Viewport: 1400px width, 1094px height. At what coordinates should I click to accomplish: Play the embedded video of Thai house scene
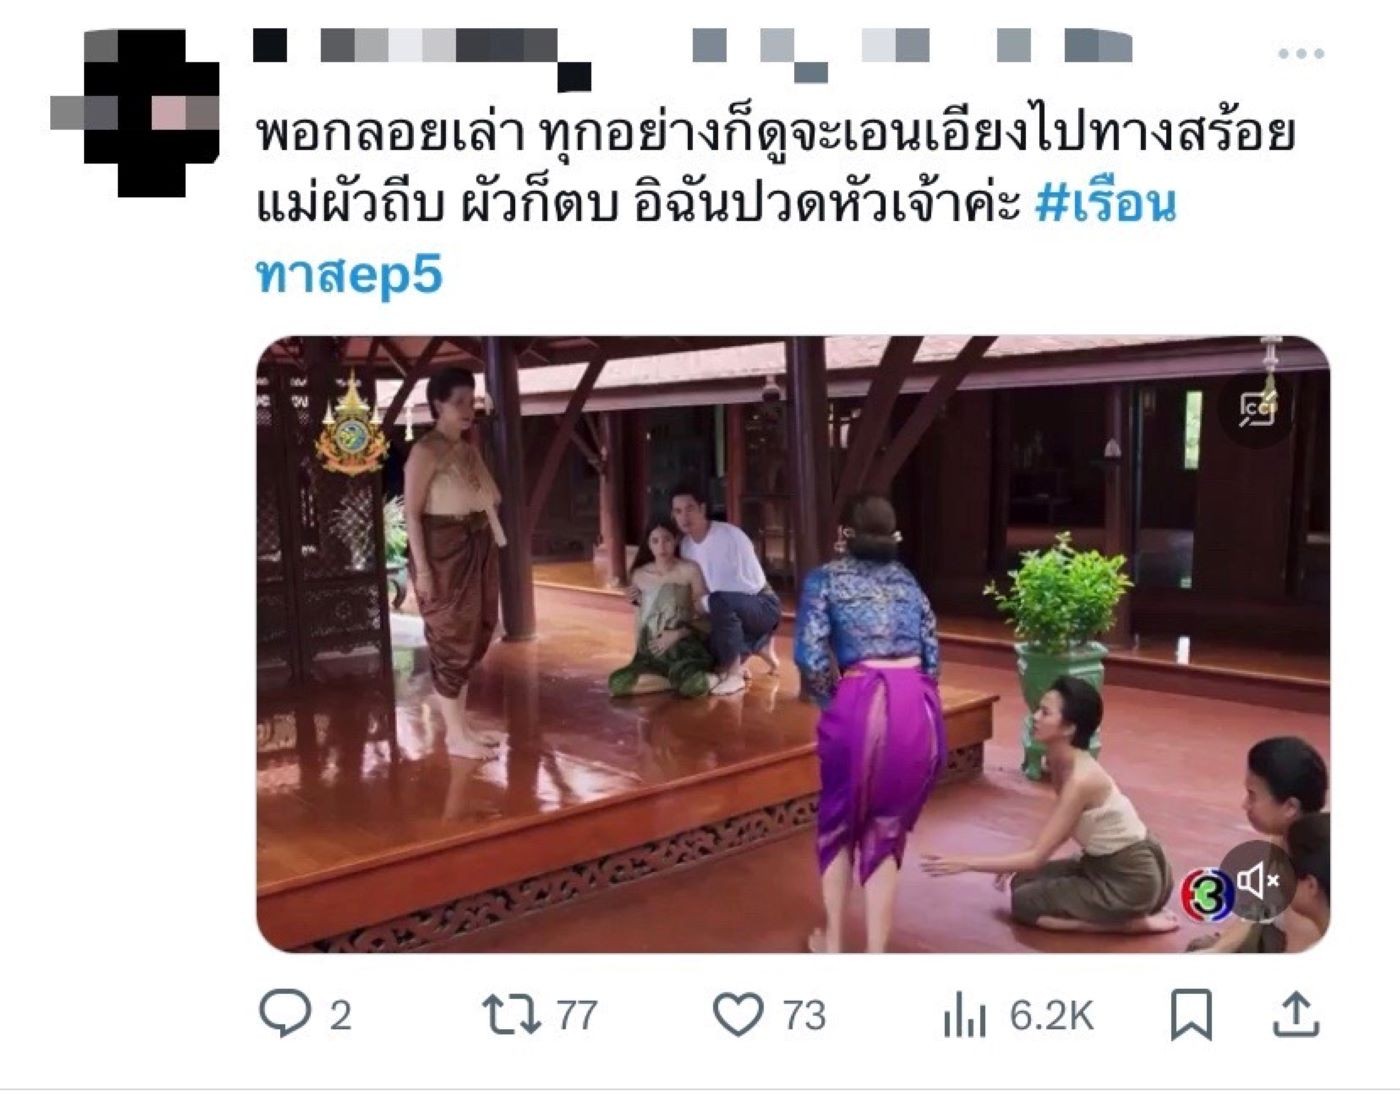coord(793,644)
